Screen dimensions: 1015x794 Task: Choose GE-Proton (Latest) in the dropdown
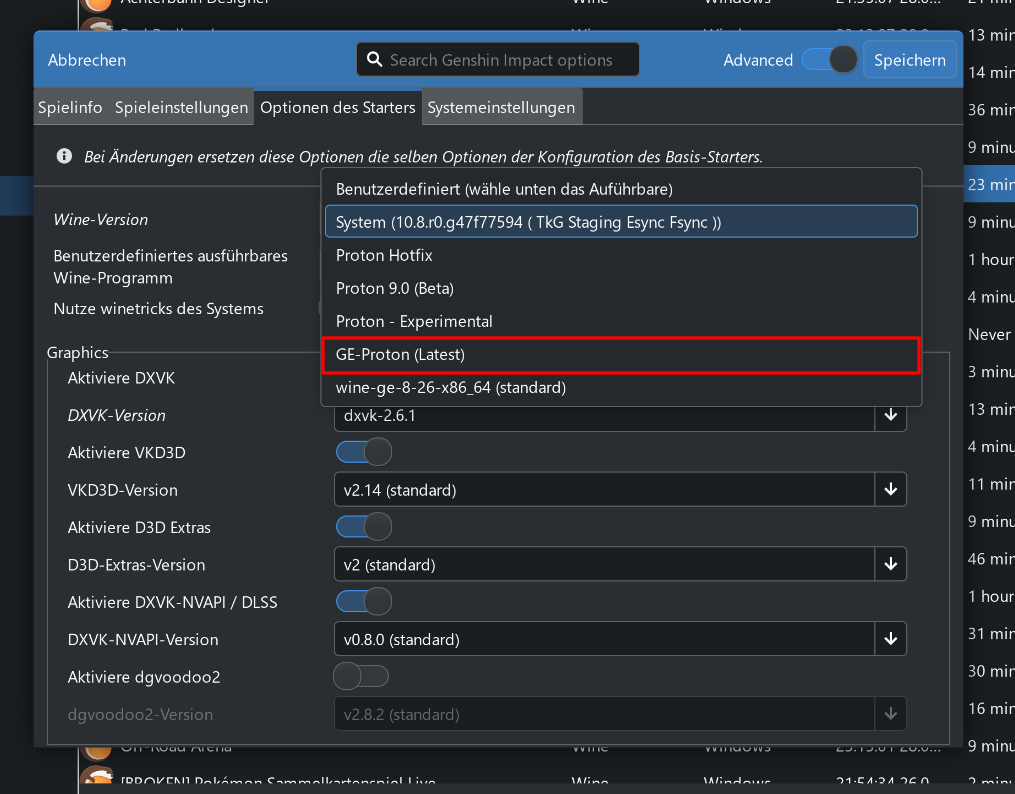pyautogui.click(x=621, y=355)
